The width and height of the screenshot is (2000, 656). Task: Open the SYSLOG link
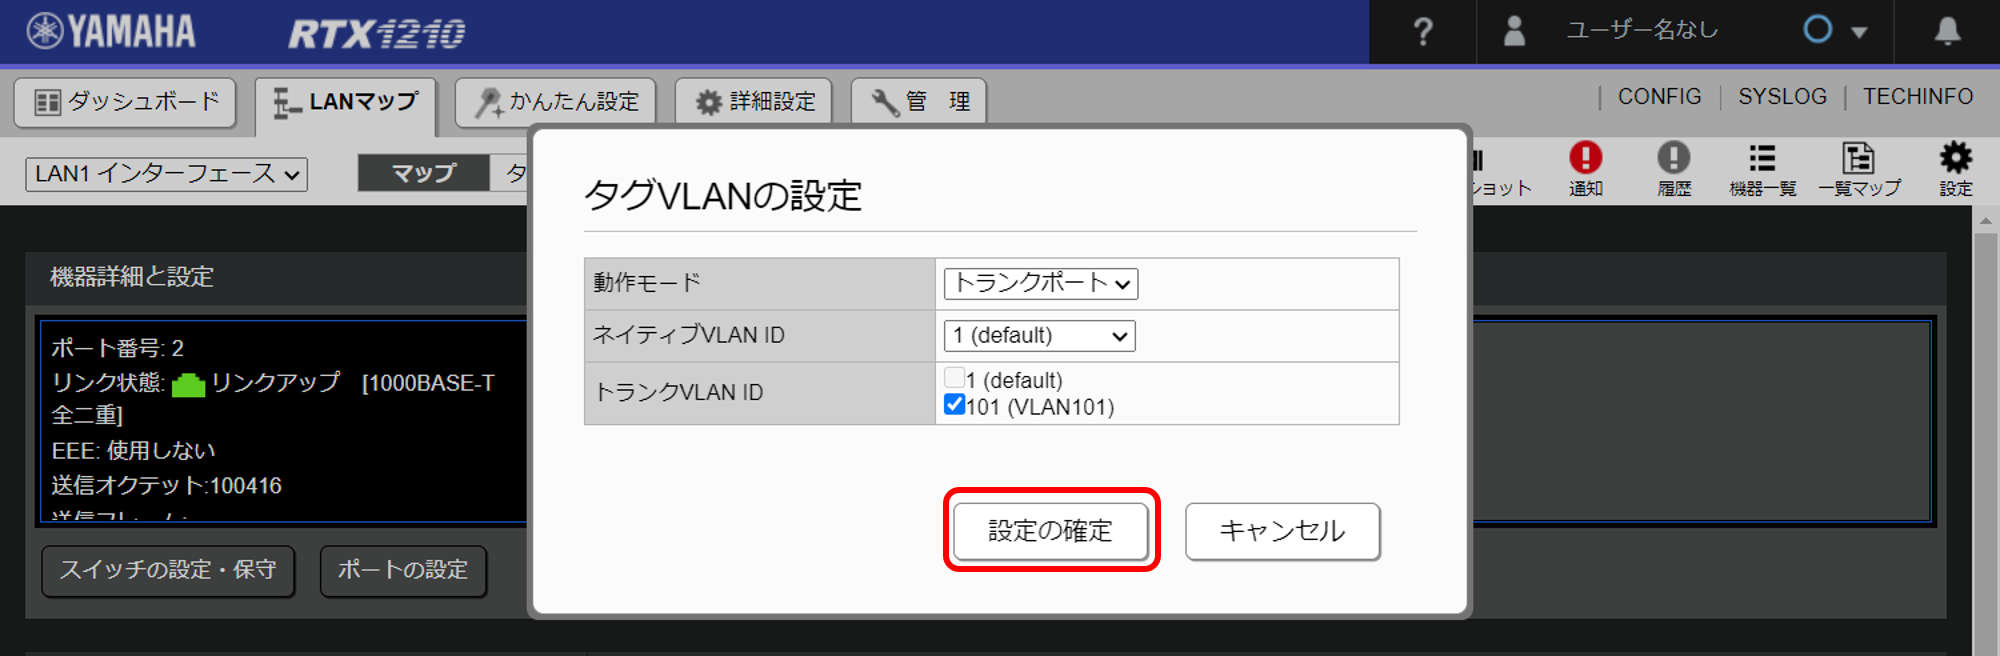(1782, 97)
